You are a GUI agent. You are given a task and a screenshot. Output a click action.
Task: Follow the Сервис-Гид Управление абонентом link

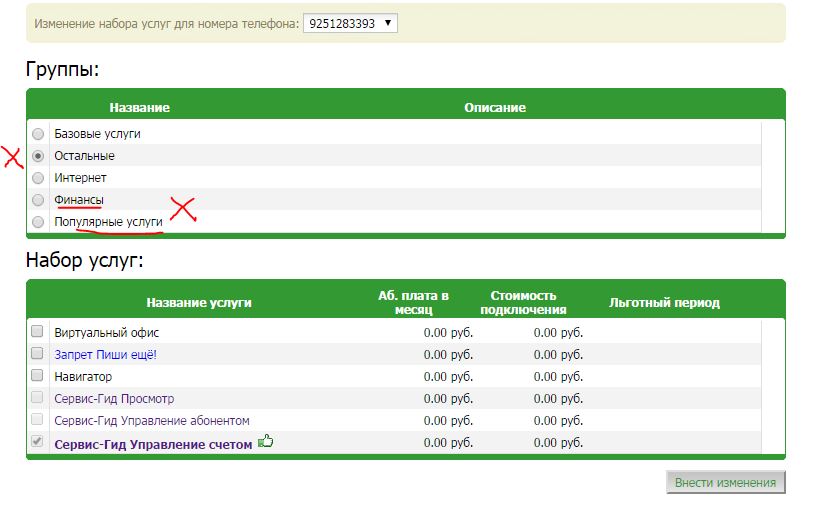(151, 421)
